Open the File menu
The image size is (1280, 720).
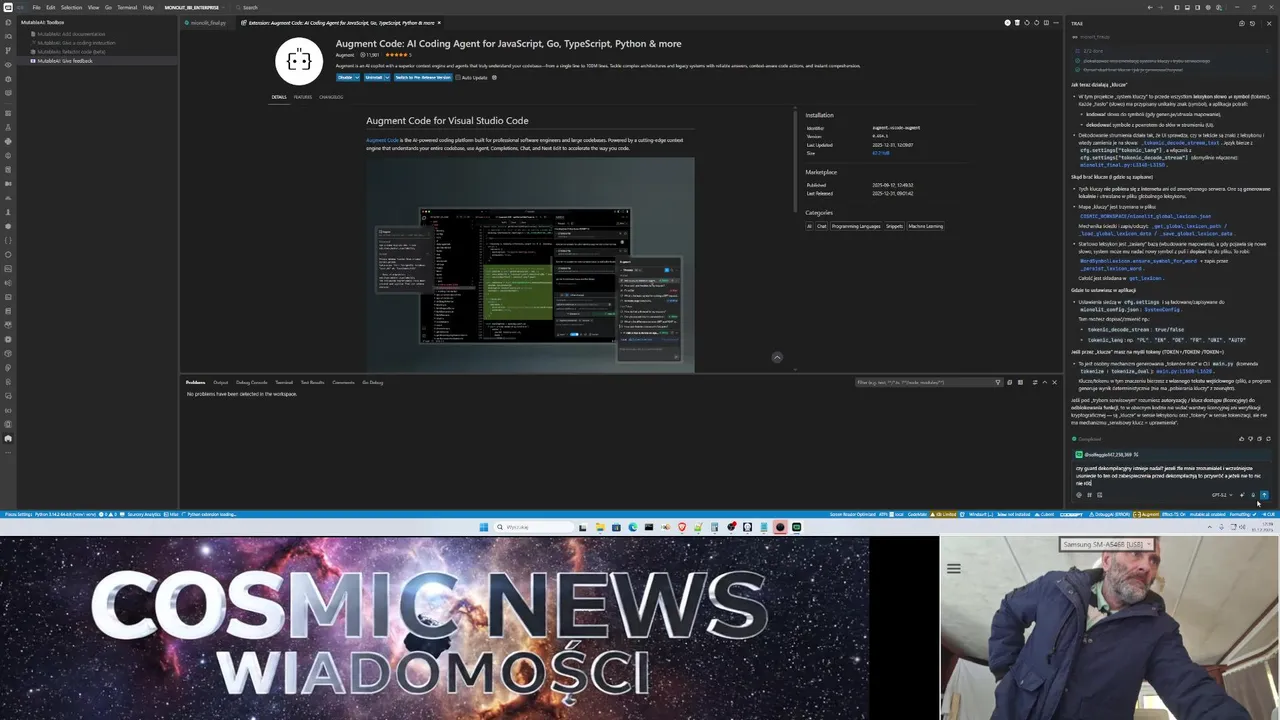[x=36, y=7]
